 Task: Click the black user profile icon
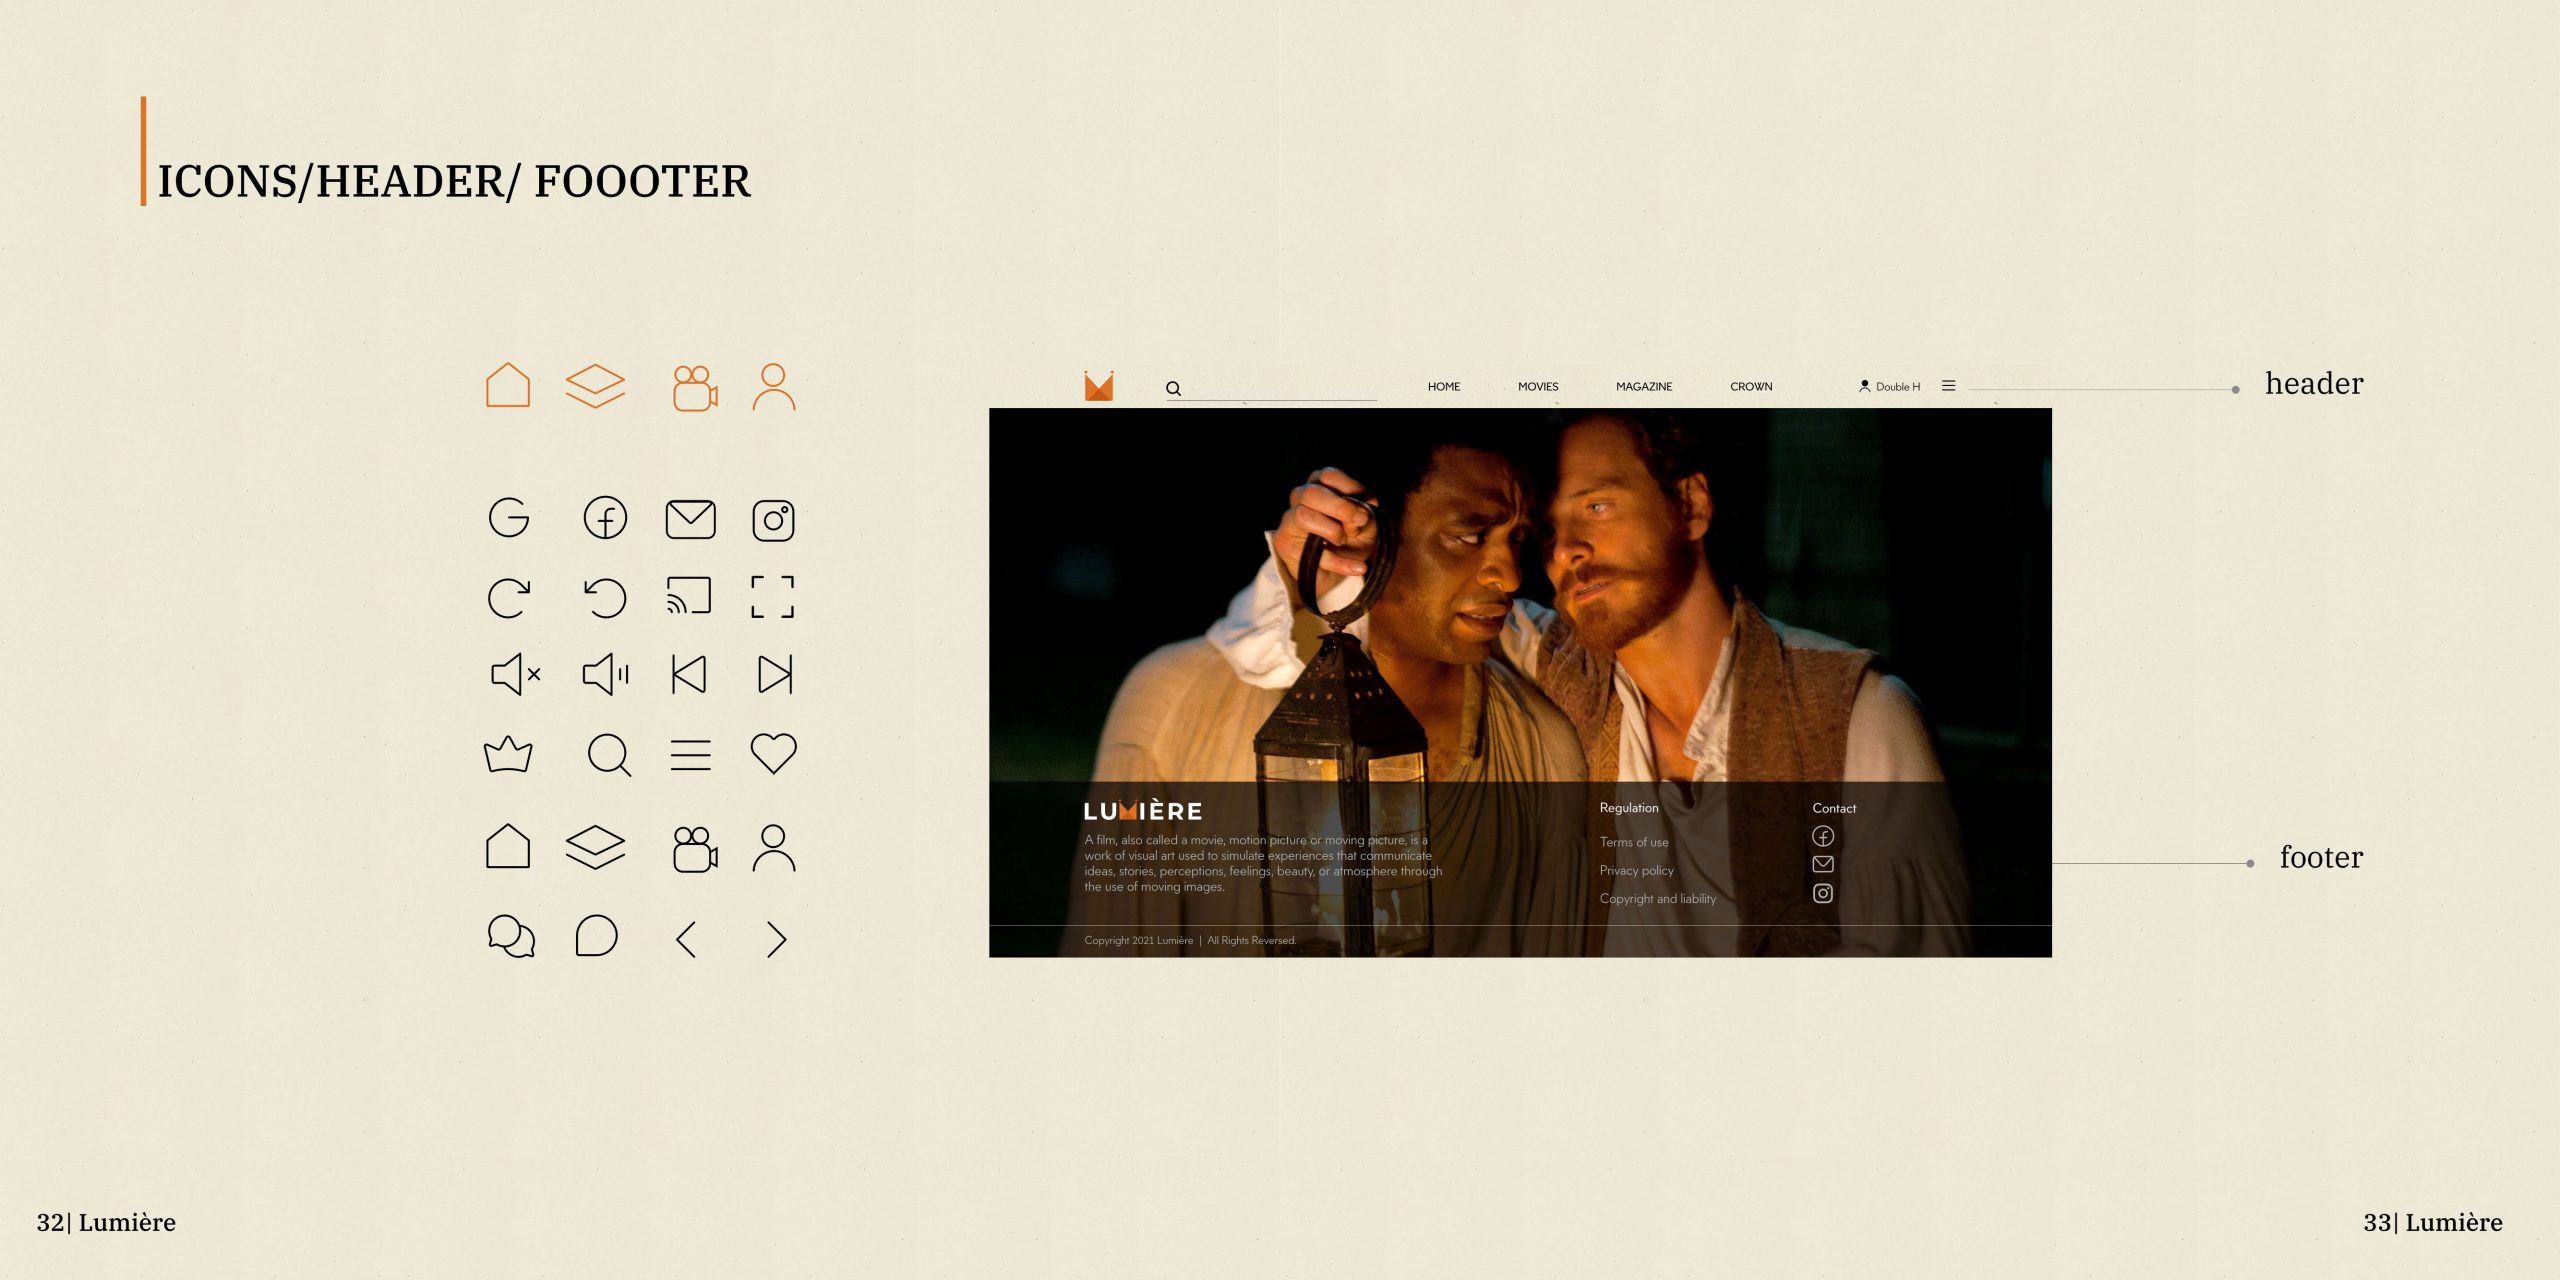click(x=774, y=848)
